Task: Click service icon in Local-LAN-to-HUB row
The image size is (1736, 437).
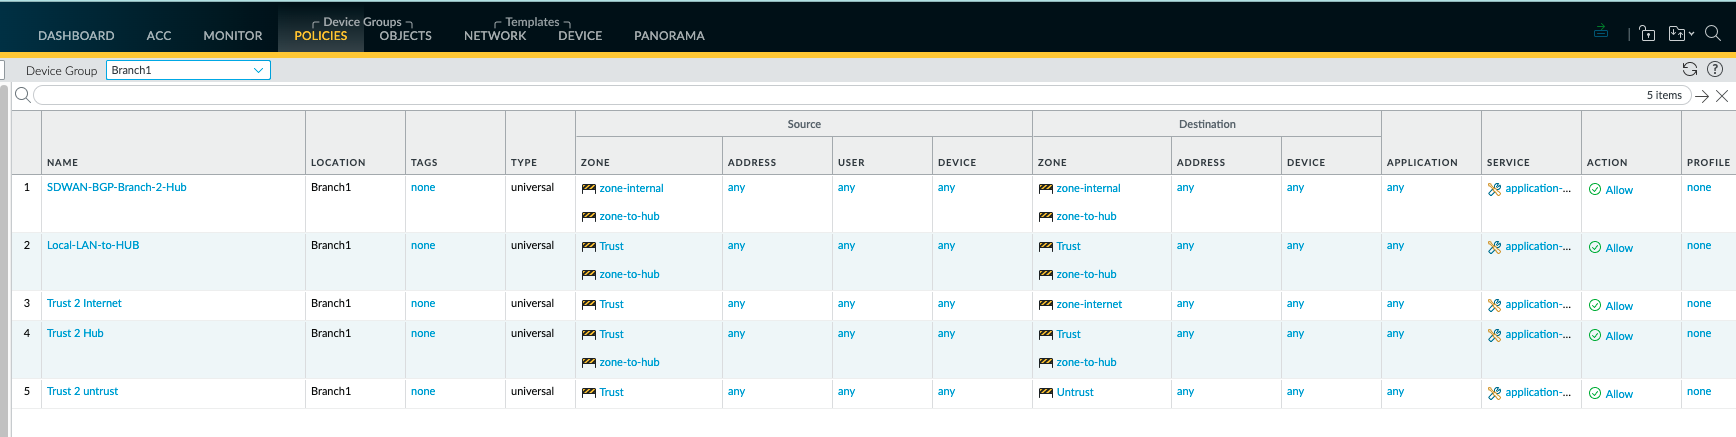Action: pyautogui.click(x=1494, y=247)
